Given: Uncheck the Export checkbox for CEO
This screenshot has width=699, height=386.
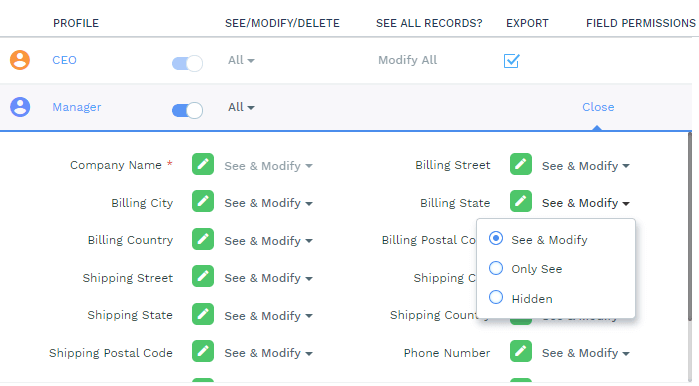Looking at the screenshot, I should click(511, 61).
